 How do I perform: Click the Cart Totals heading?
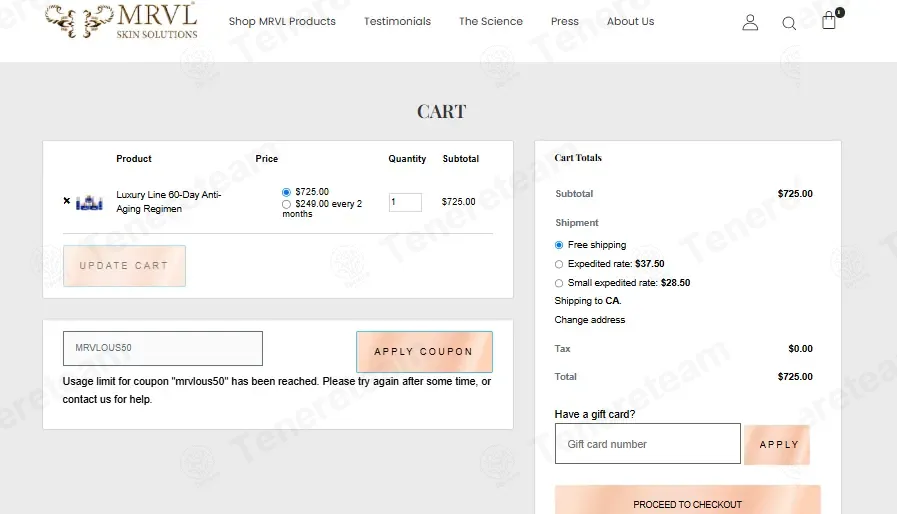click(578, 158)
